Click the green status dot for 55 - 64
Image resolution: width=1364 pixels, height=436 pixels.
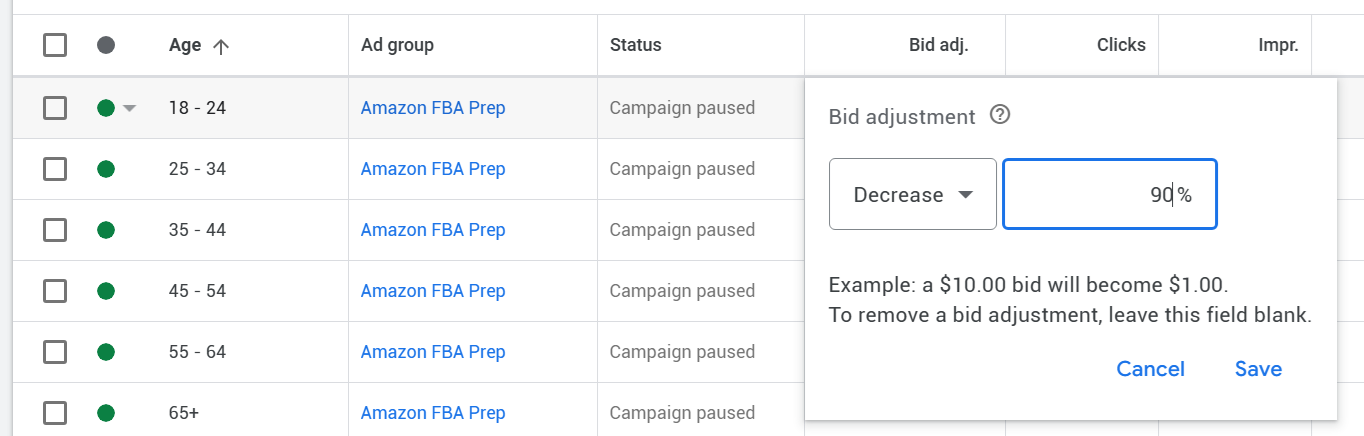(x=106, y=352)
